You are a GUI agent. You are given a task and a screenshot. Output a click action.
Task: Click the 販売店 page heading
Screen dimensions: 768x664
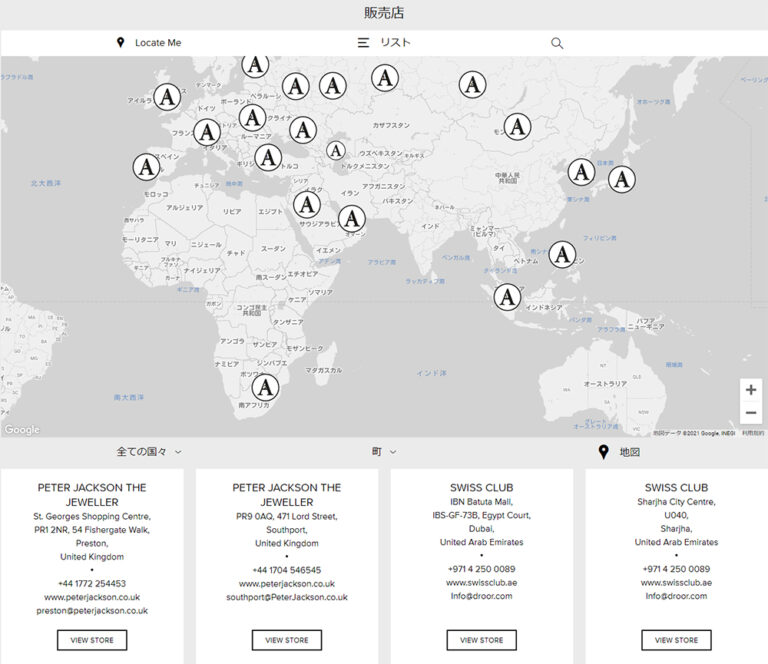[384, 13]
